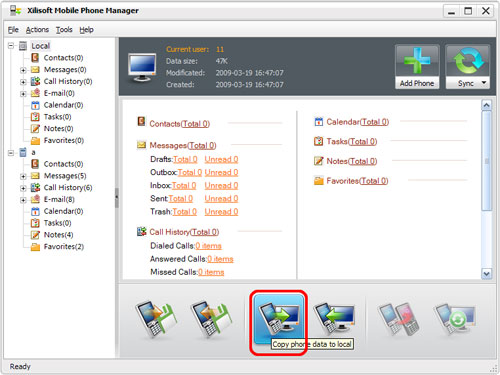Click the Sync circular arrows icon

pos(468,61)
